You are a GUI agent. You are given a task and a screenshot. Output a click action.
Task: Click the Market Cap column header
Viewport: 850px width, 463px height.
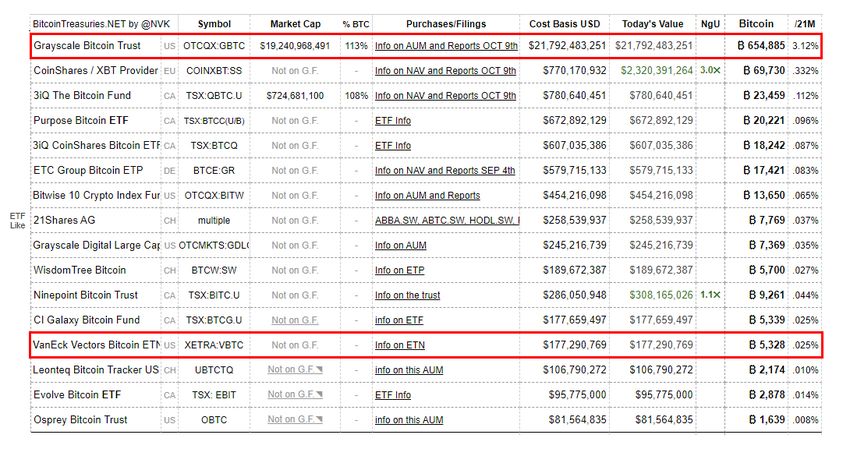coord(295,24)
